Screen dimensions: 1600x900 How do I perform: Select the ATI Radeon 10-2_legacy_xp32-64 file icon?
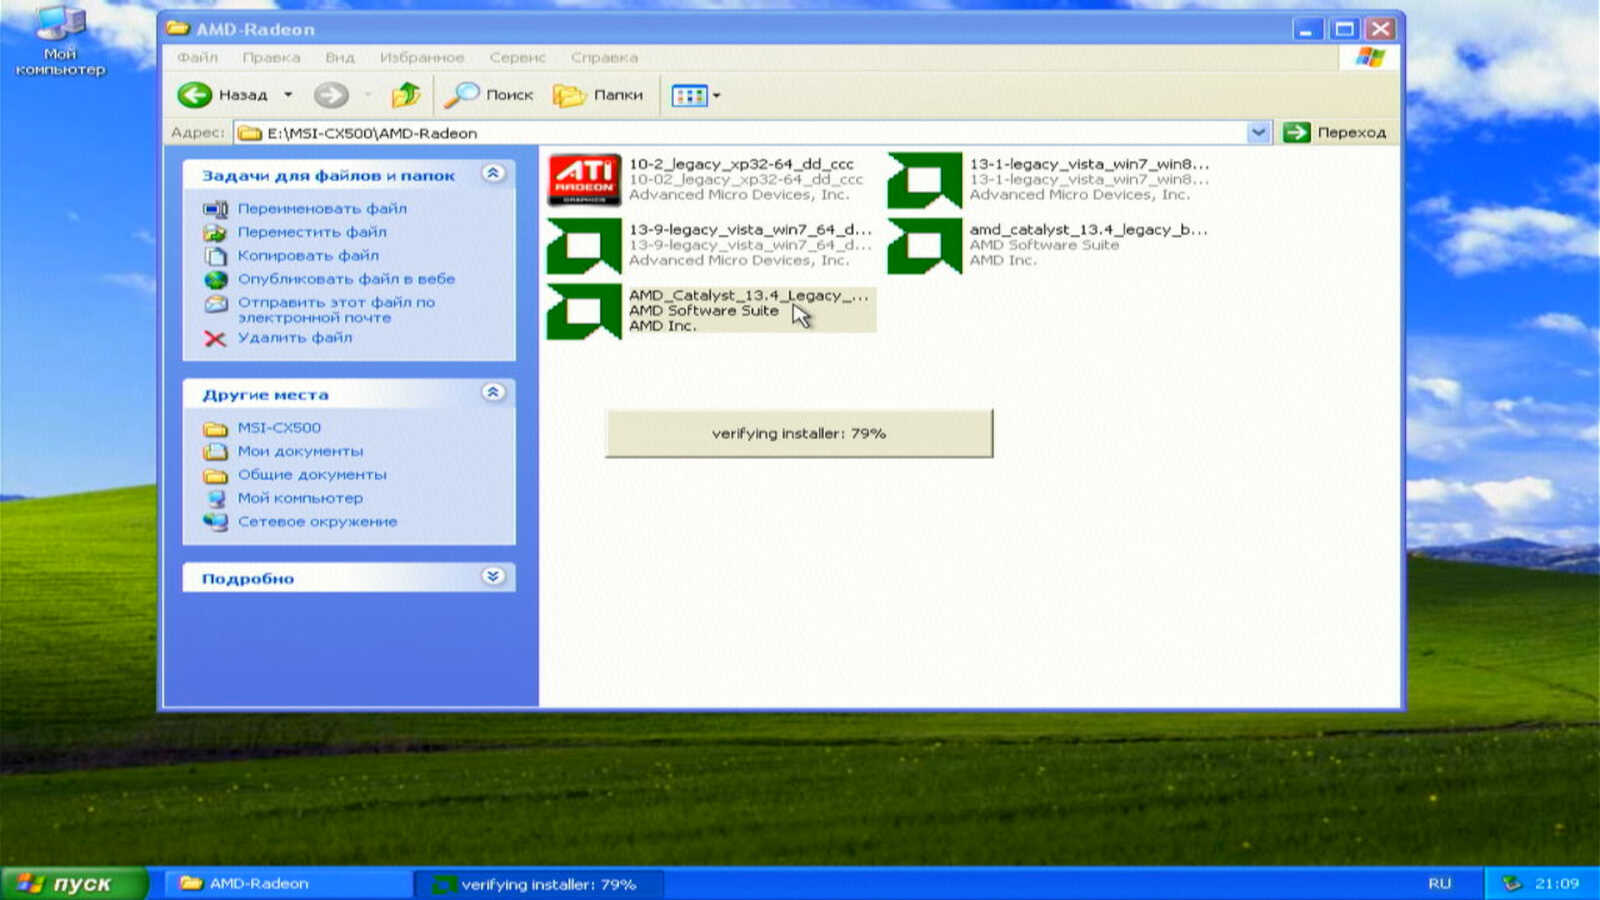coord(584,180)
